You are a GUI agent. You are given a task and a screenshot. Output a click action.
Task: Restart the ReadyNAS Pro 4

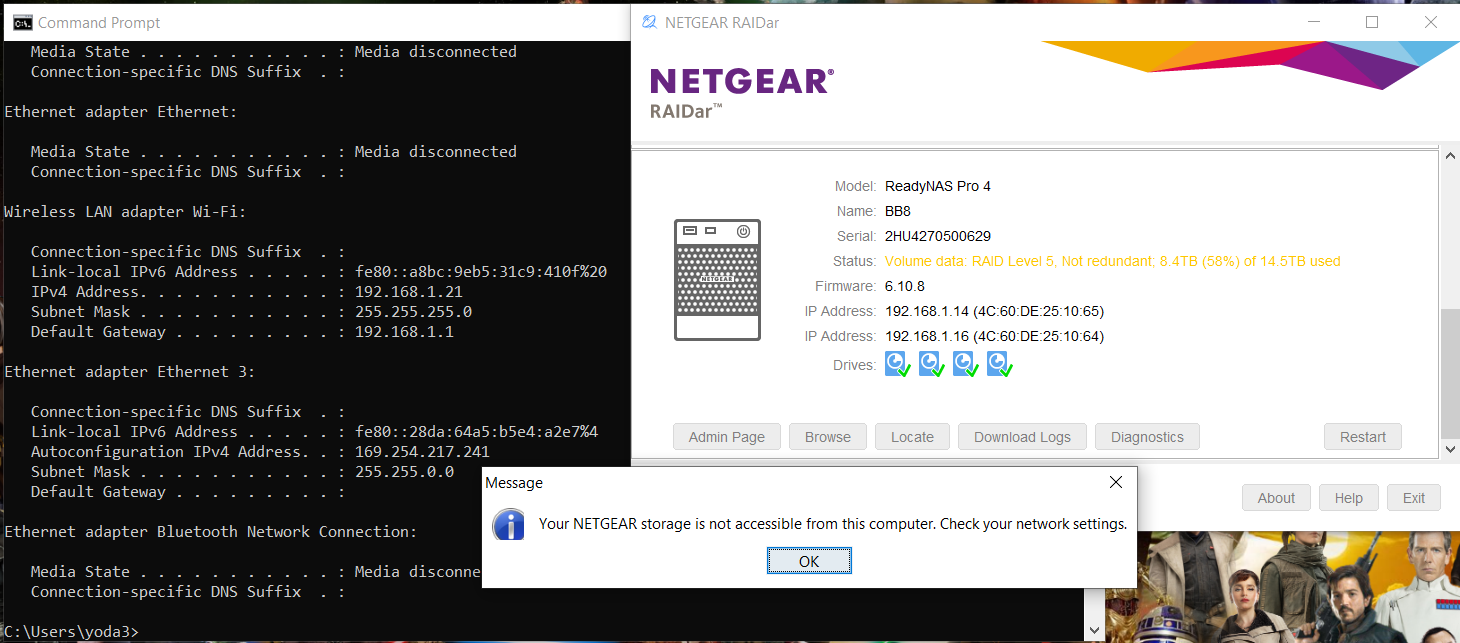point(1363,436)
